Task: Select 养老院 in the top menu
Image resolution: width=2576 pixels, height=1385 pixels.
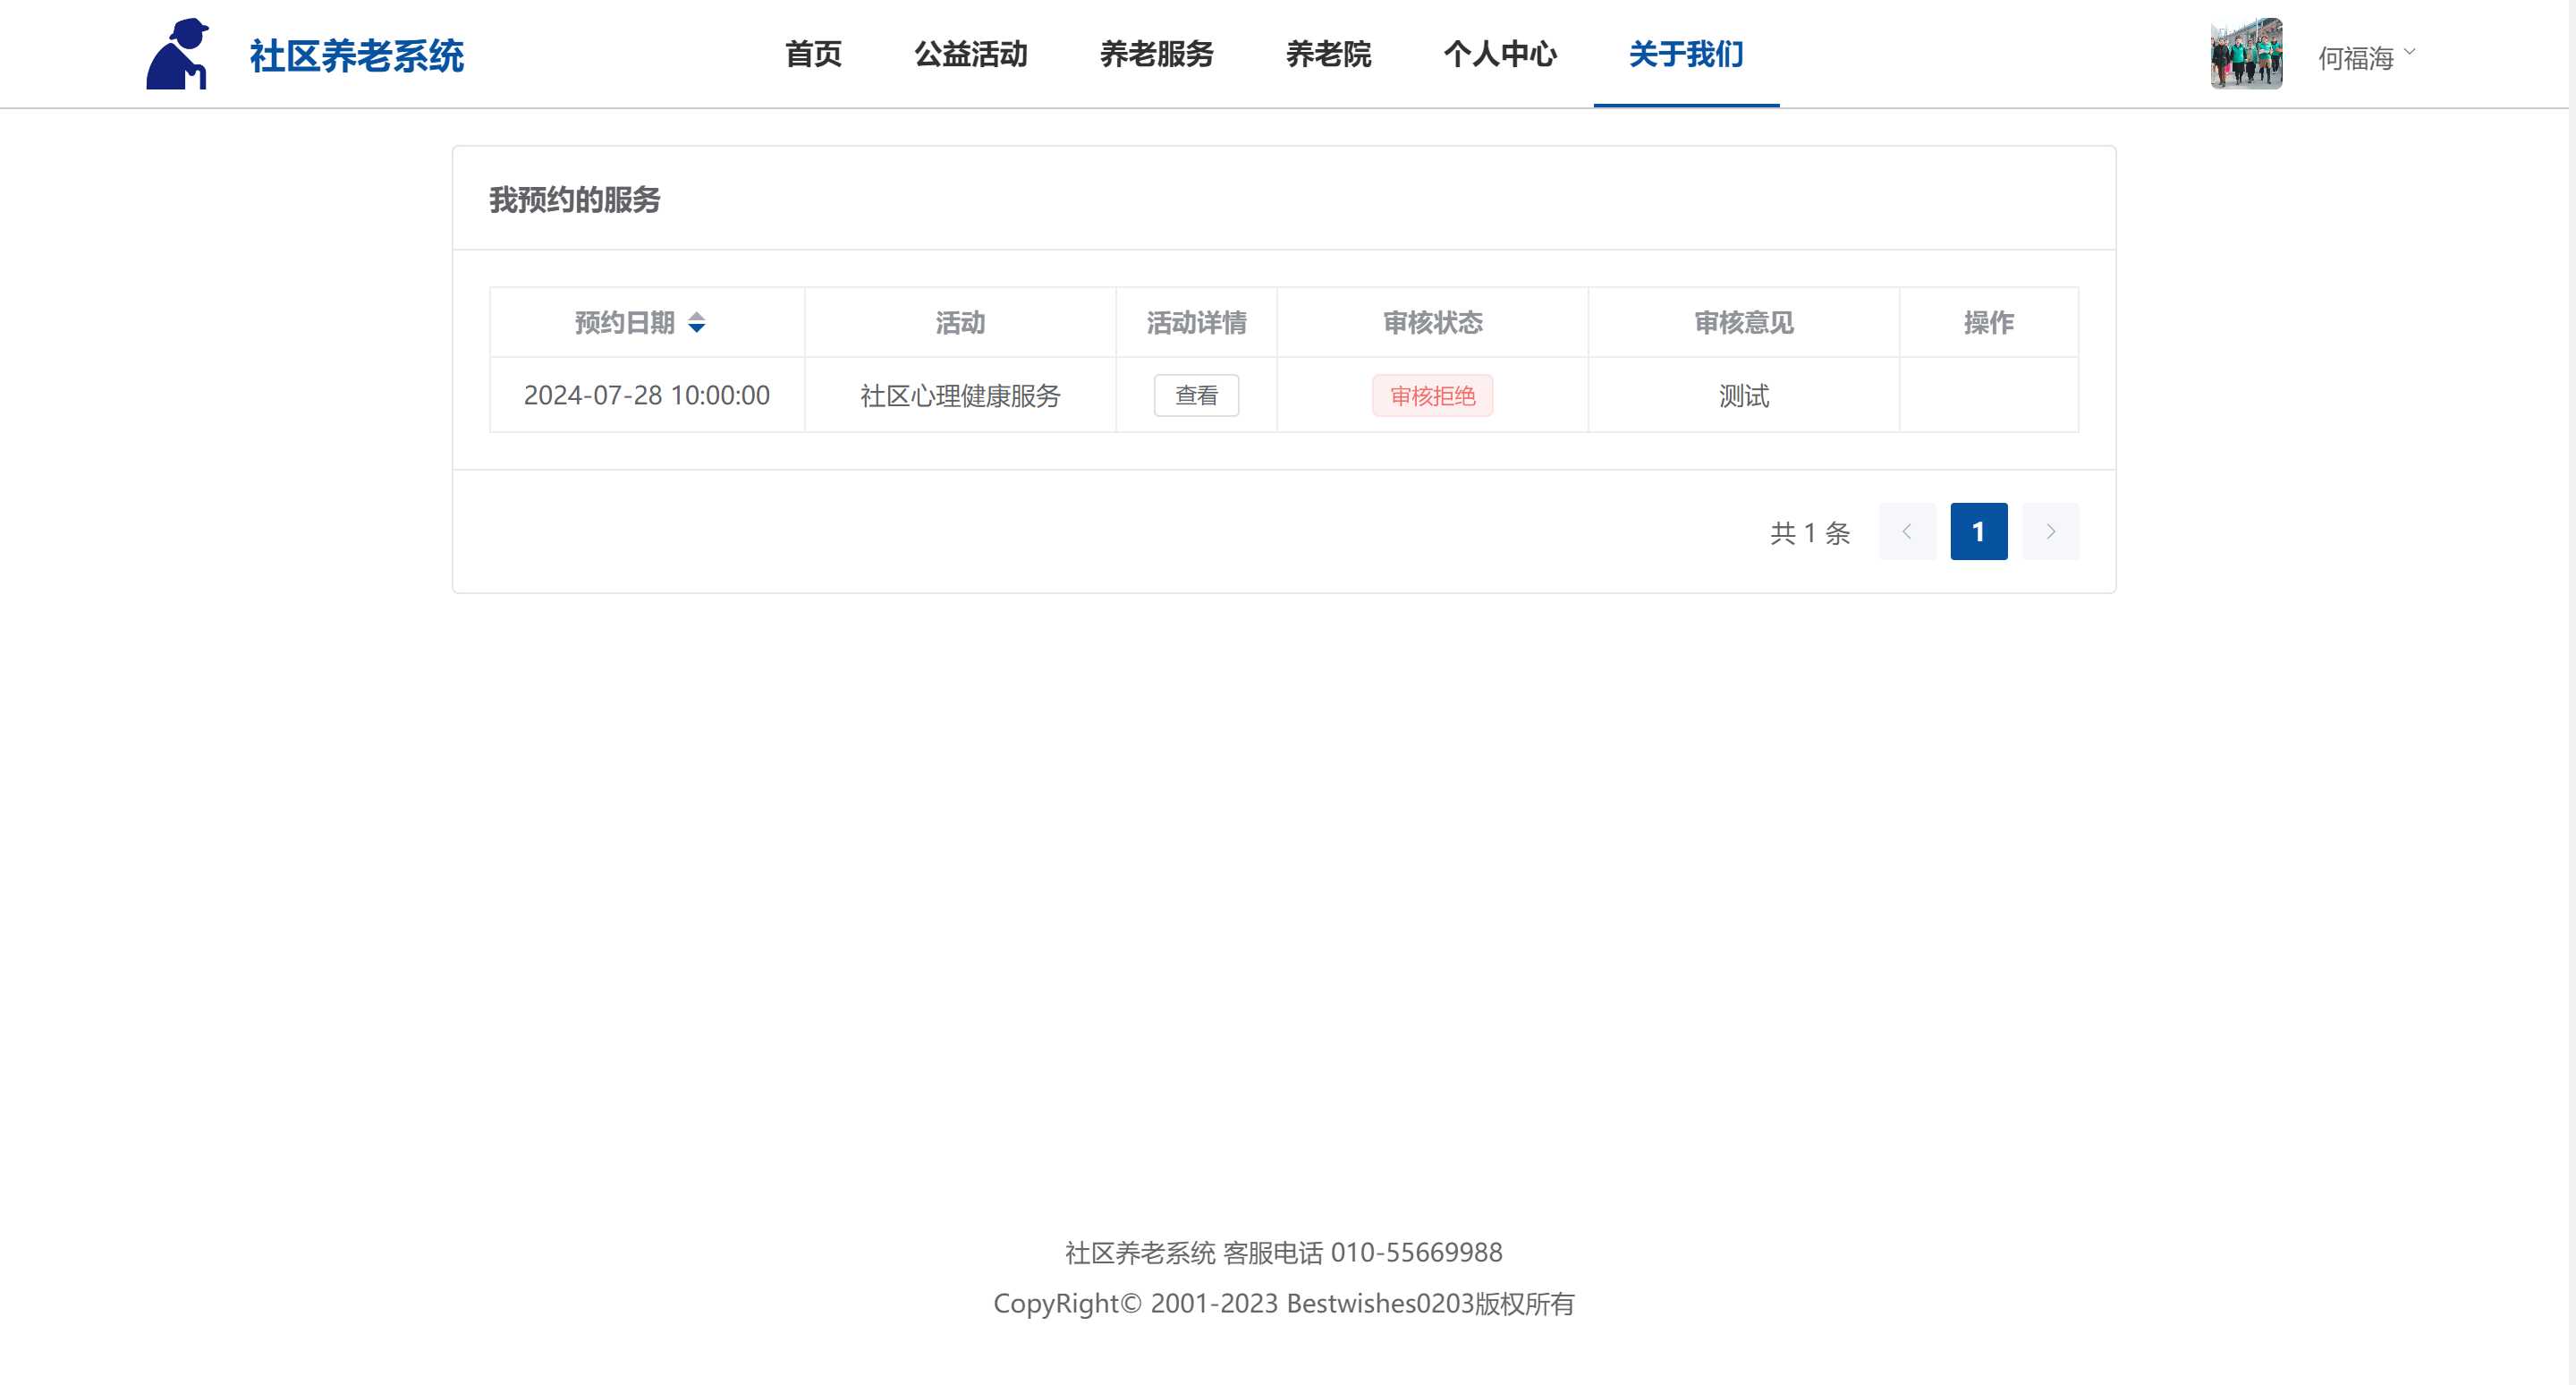Action: point(1328,54)
